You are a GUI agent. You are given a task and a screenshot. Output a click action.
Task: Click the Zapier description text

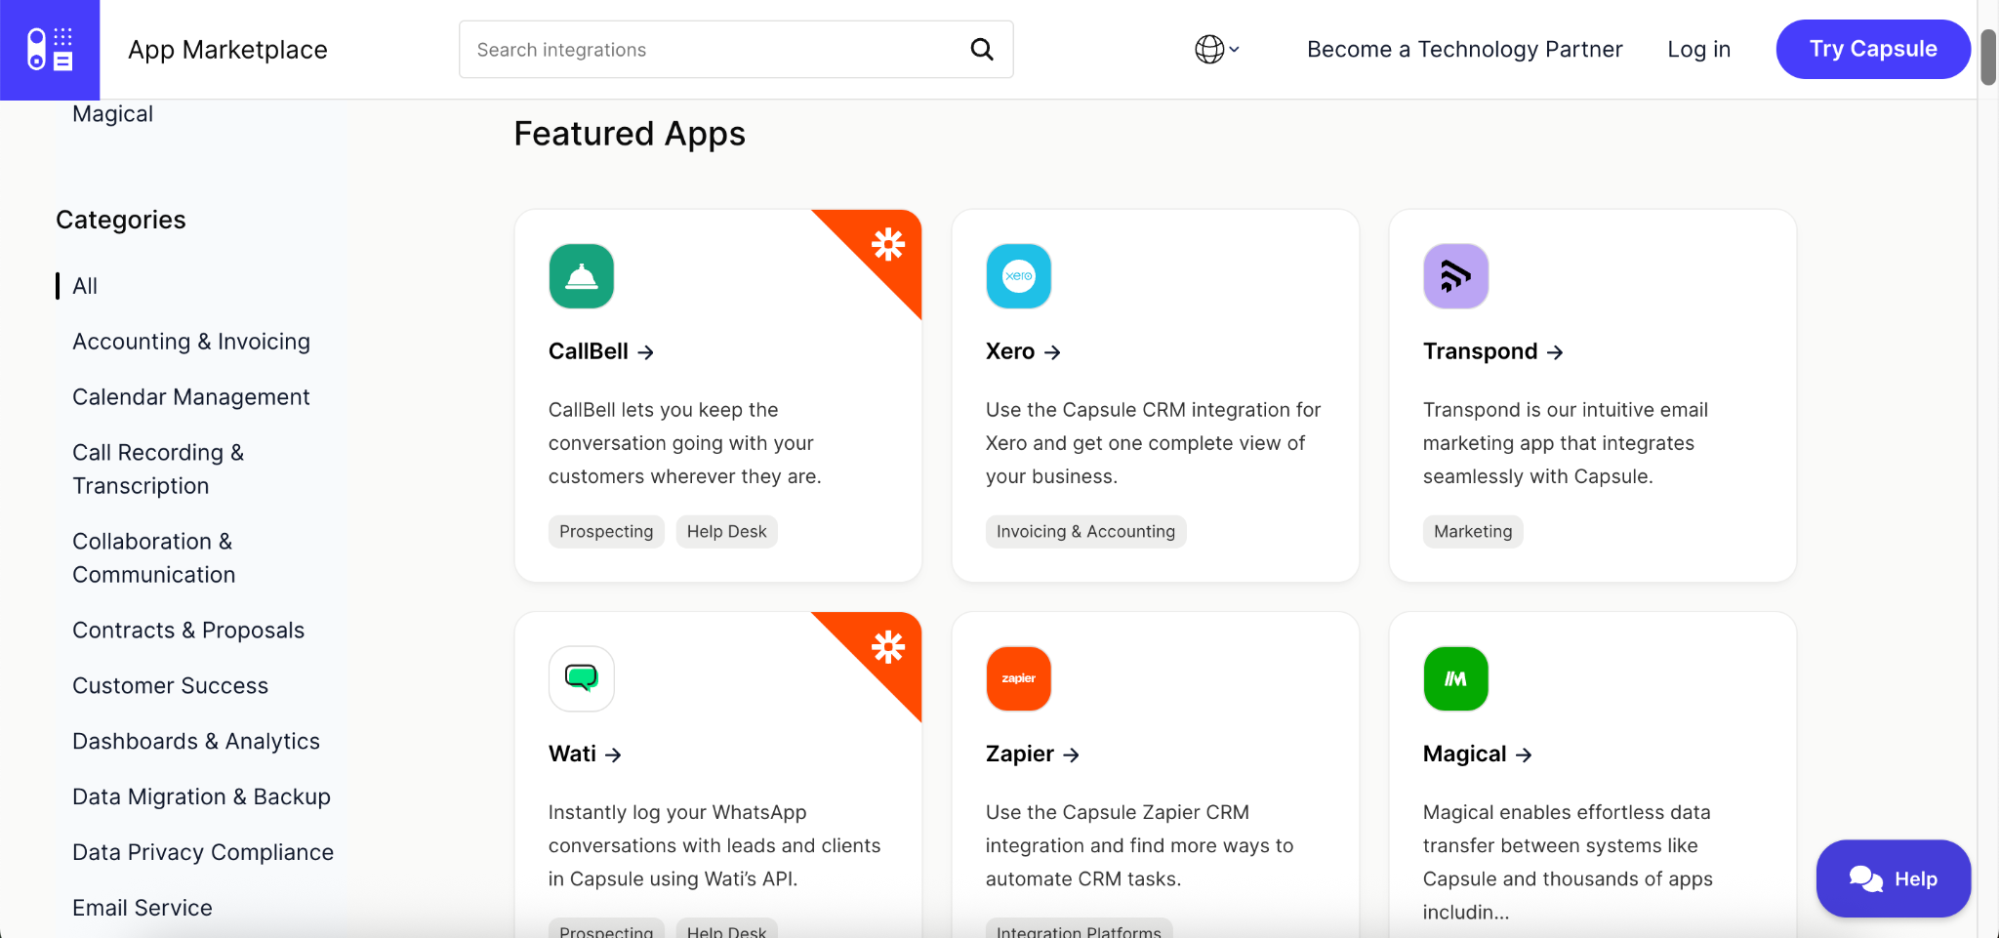[x=1139, y=846]
